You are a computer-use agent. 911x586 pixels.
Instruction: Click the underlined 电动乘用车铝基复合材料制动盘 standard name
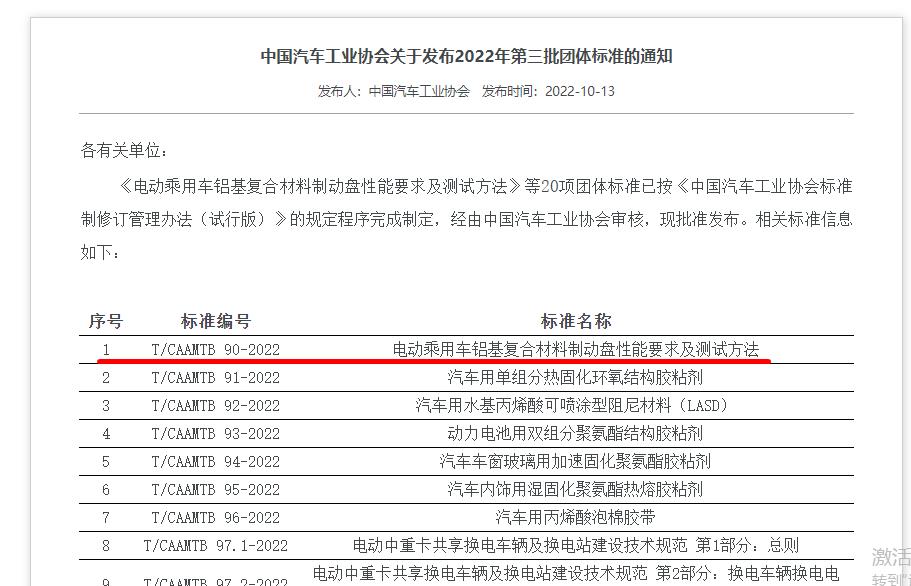575,350
